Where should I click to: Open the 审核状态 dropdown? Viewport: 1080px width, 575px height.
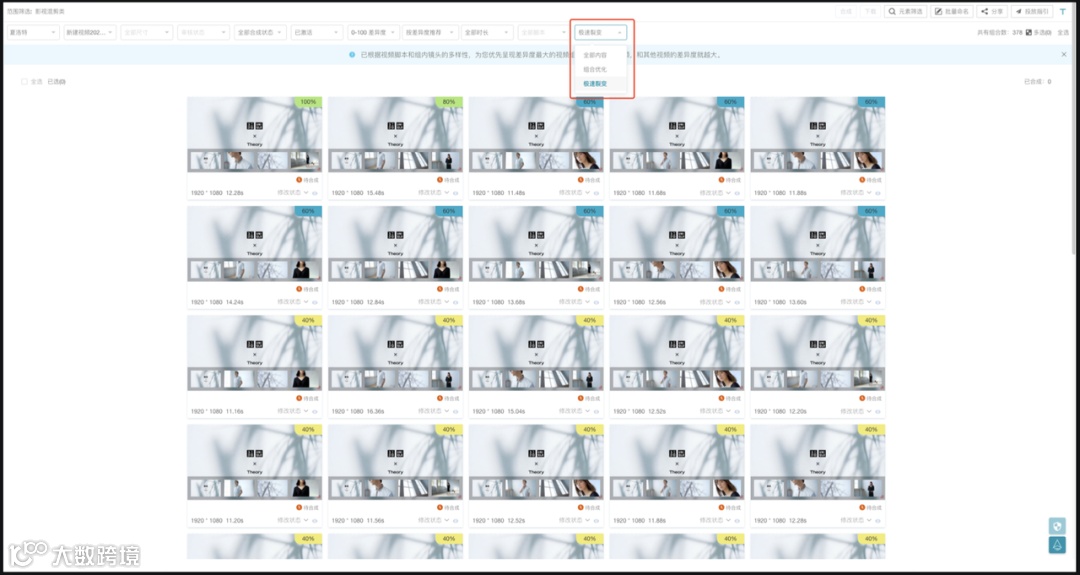203,32
